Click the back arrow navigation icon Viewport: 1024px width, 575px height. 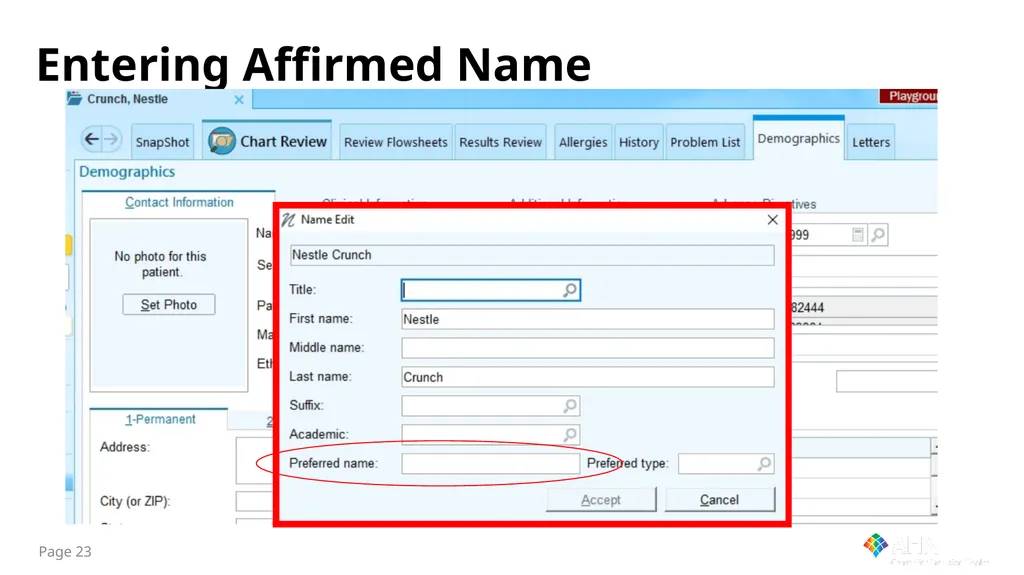point(92,139)
